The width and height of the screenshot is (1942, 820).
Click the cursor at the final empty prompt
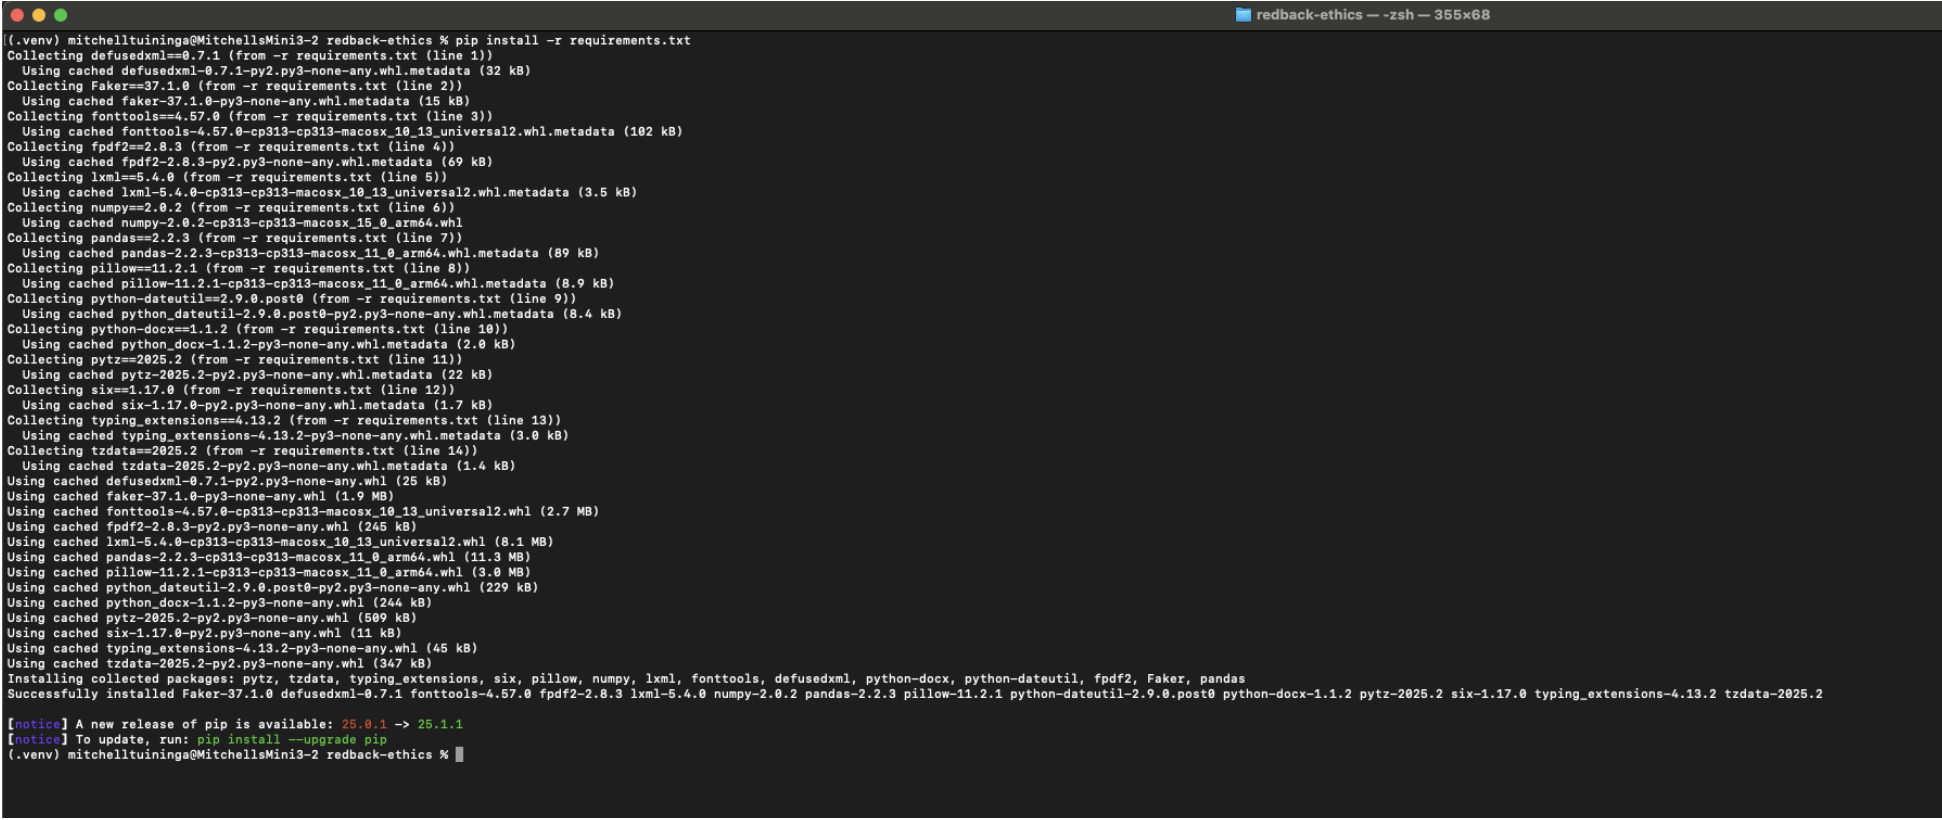pos(459,755)
